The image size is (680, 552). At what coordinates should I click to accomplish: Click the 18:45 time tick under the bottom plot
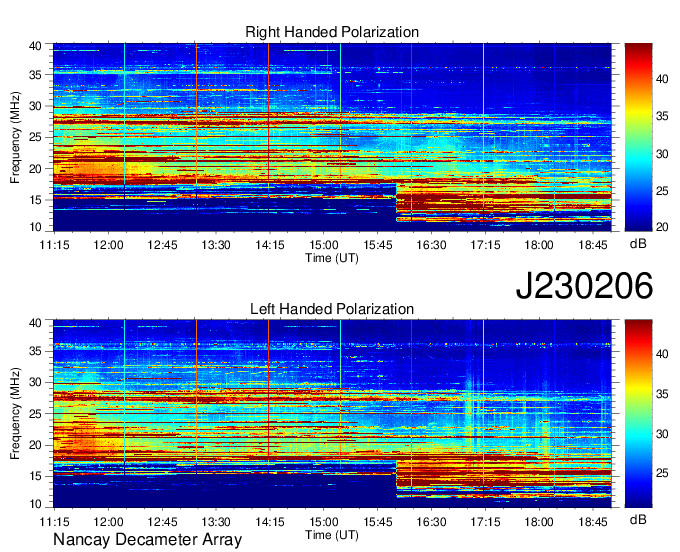(593, 522)
